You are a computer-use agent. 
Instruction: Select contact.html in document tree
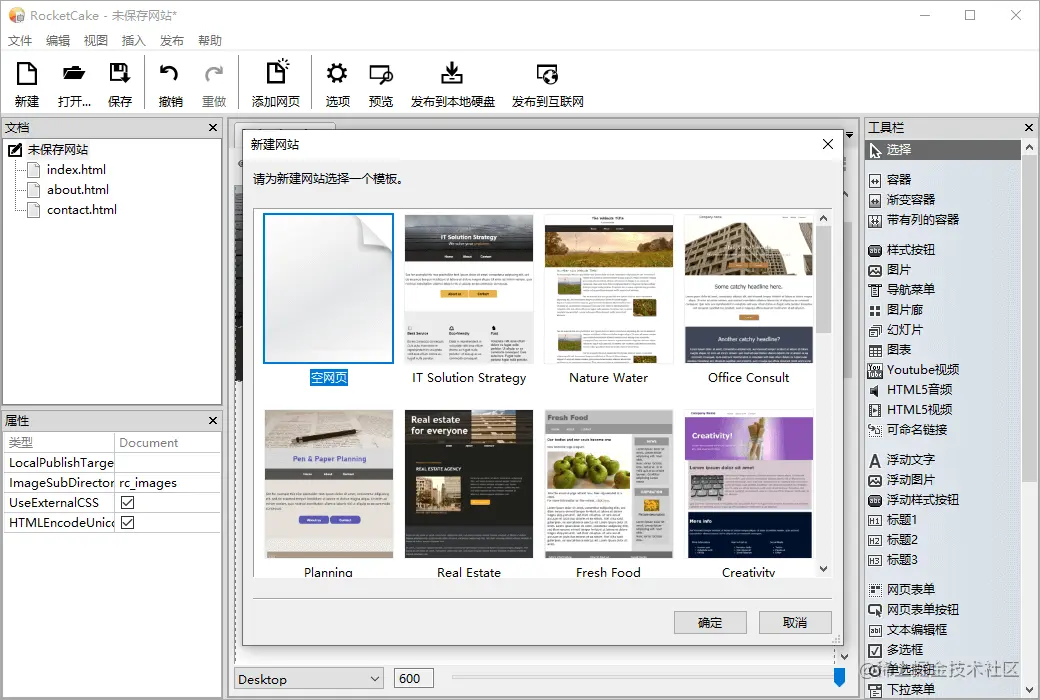[82, 210]
